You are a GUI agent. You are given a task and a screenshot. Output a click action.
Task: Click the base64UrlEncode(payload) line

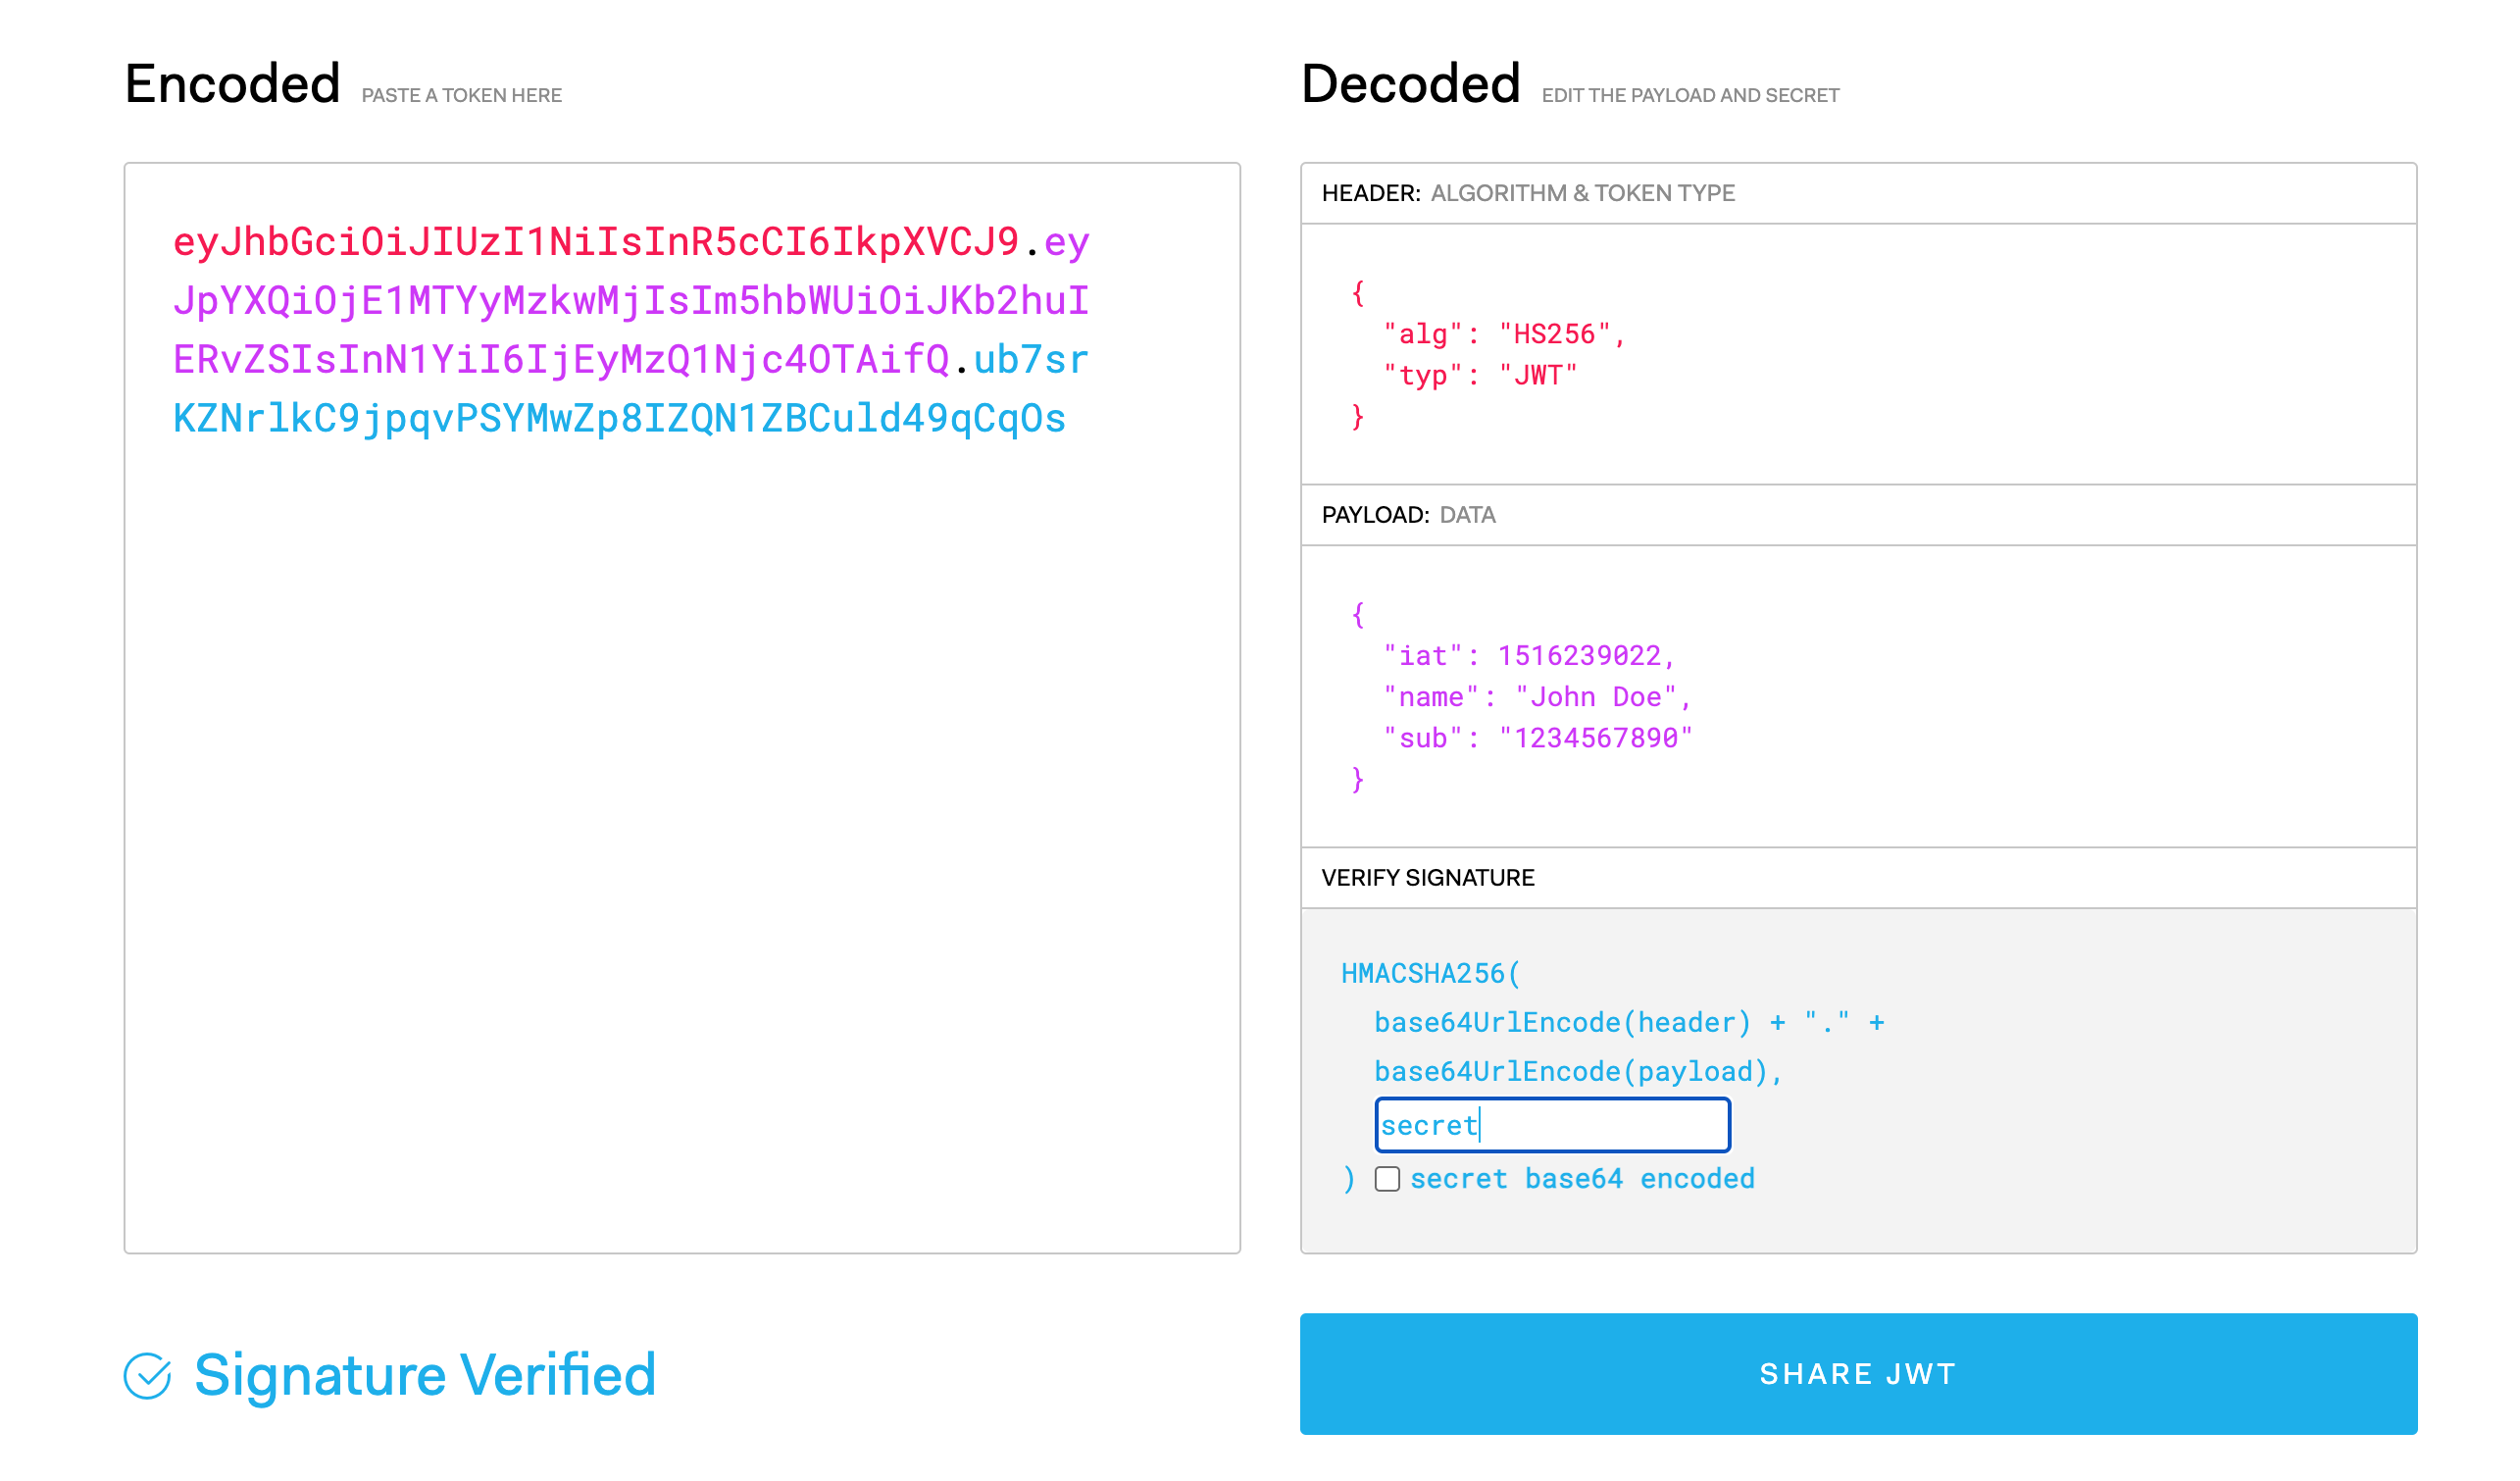click(1578, 1072)
